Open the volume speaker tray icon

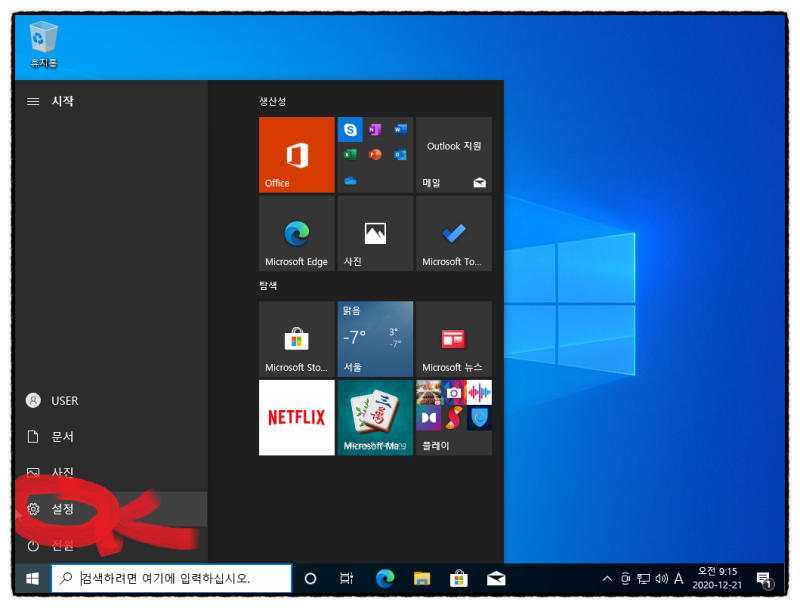click(x=661, y=578)
